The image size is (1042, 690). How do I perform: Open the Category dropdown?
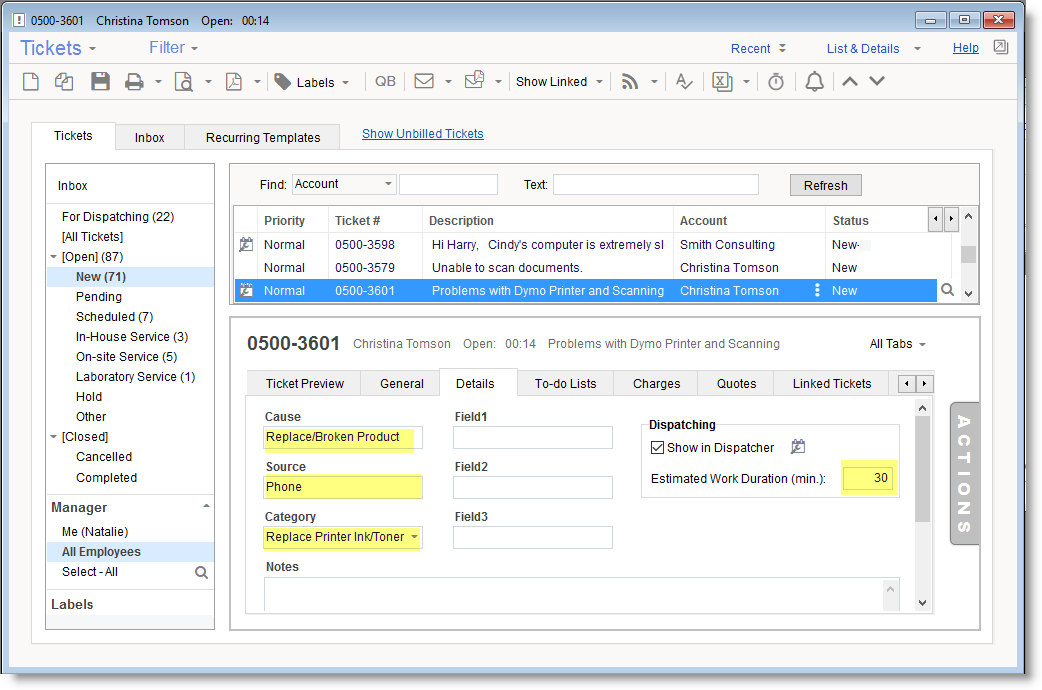(x=413, y=537)
